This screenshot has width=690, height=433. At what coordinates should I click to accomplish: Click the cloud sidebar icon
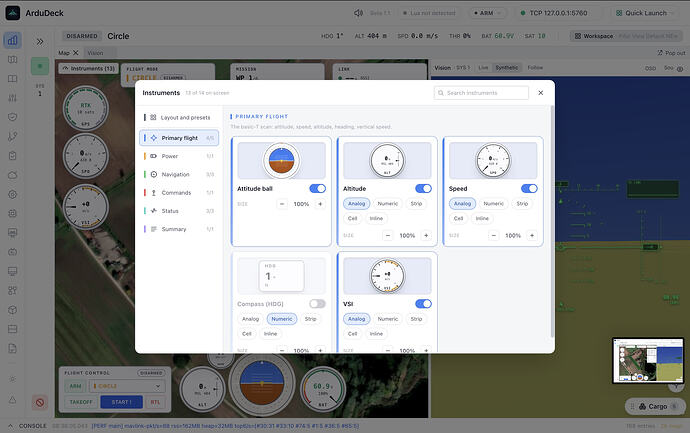12,175
